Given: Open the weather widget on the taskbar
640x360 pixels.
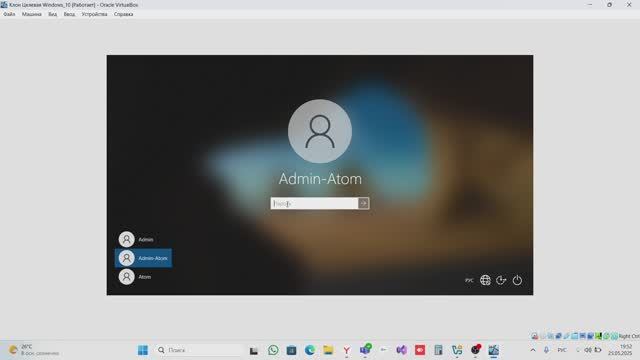Looking at the screenshot, I should point(34,350).
